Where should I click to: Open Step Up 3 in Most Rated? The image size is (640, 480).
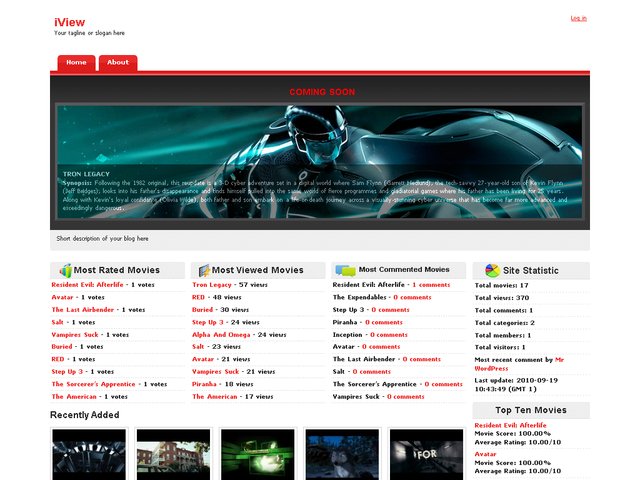click(x=67, y=371)
